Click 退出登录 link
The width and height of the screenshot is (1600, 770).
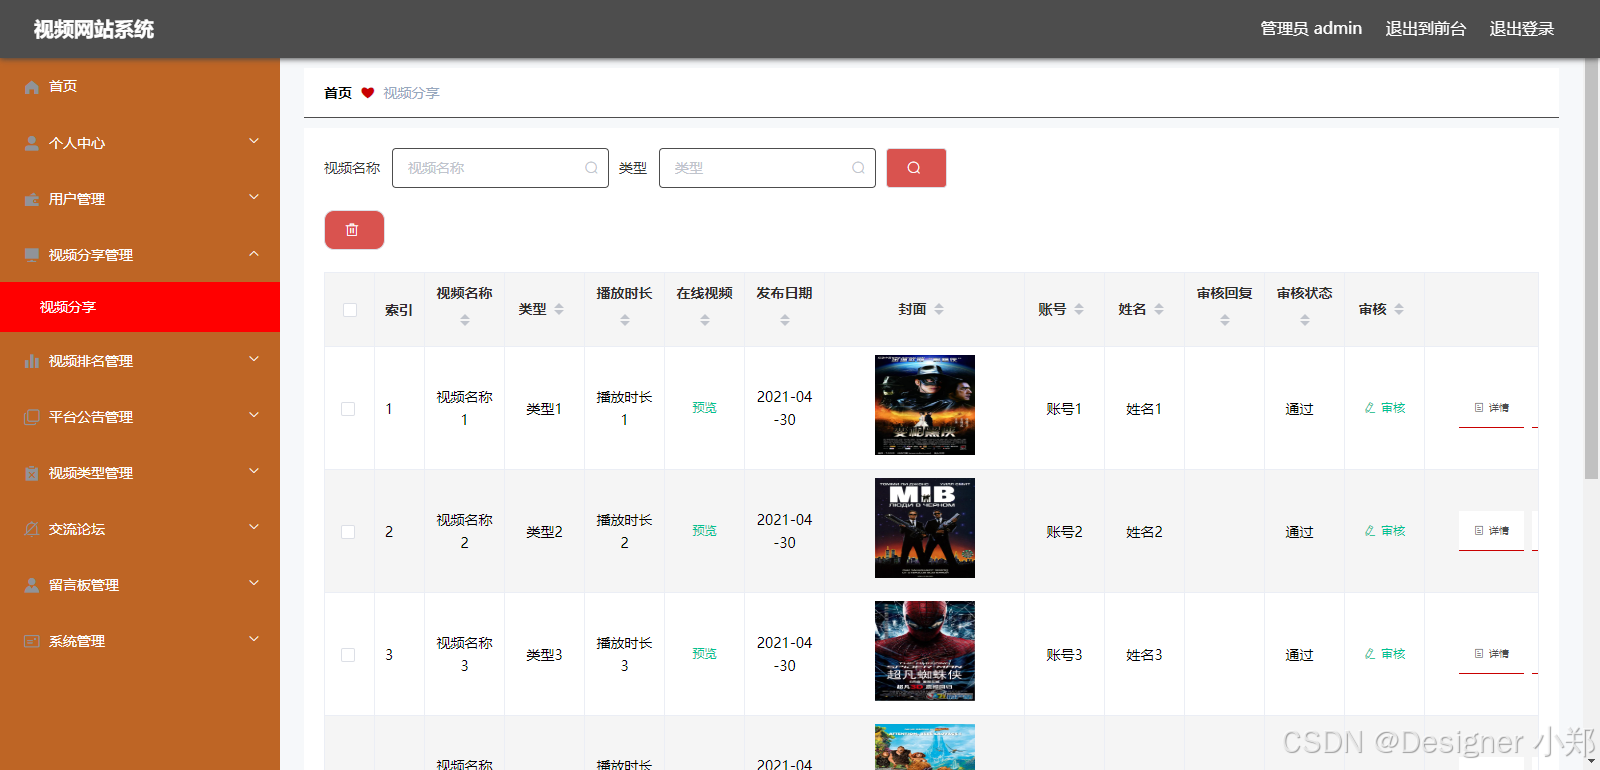point(1522,29)
